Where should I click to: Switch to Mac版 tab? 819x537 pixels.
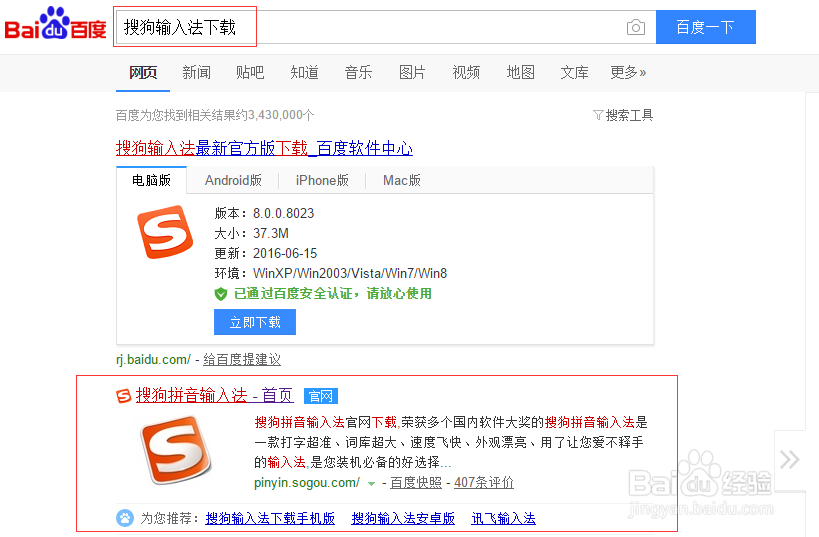(402, 180)
